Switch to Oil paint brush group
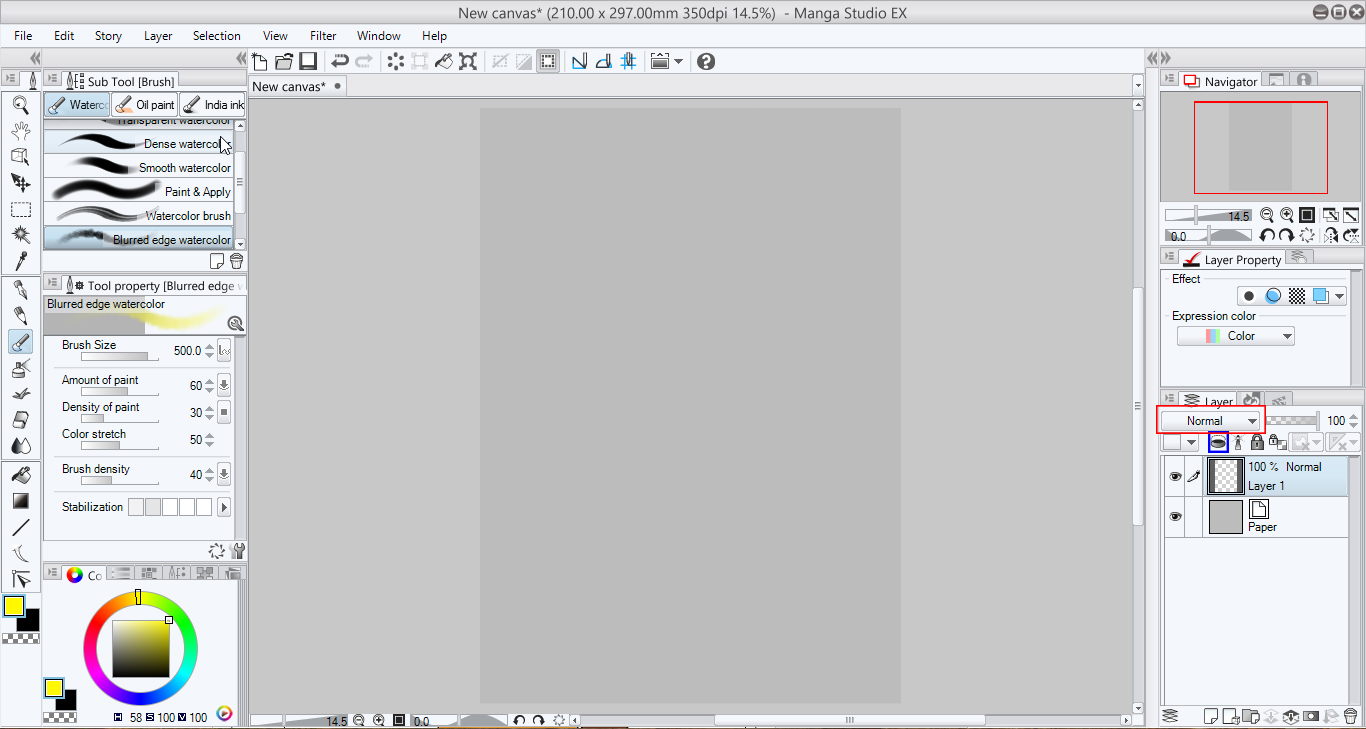This screenshot has width=1366, height=729. [144, 104]
